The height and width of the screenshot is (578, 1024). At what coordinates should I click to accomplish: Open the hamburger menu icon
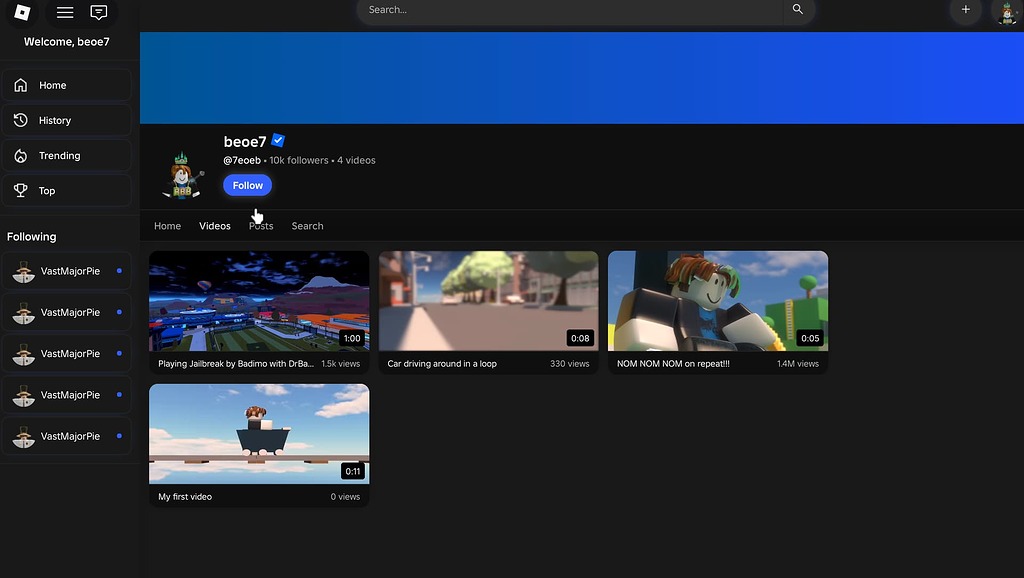[65, 12]
